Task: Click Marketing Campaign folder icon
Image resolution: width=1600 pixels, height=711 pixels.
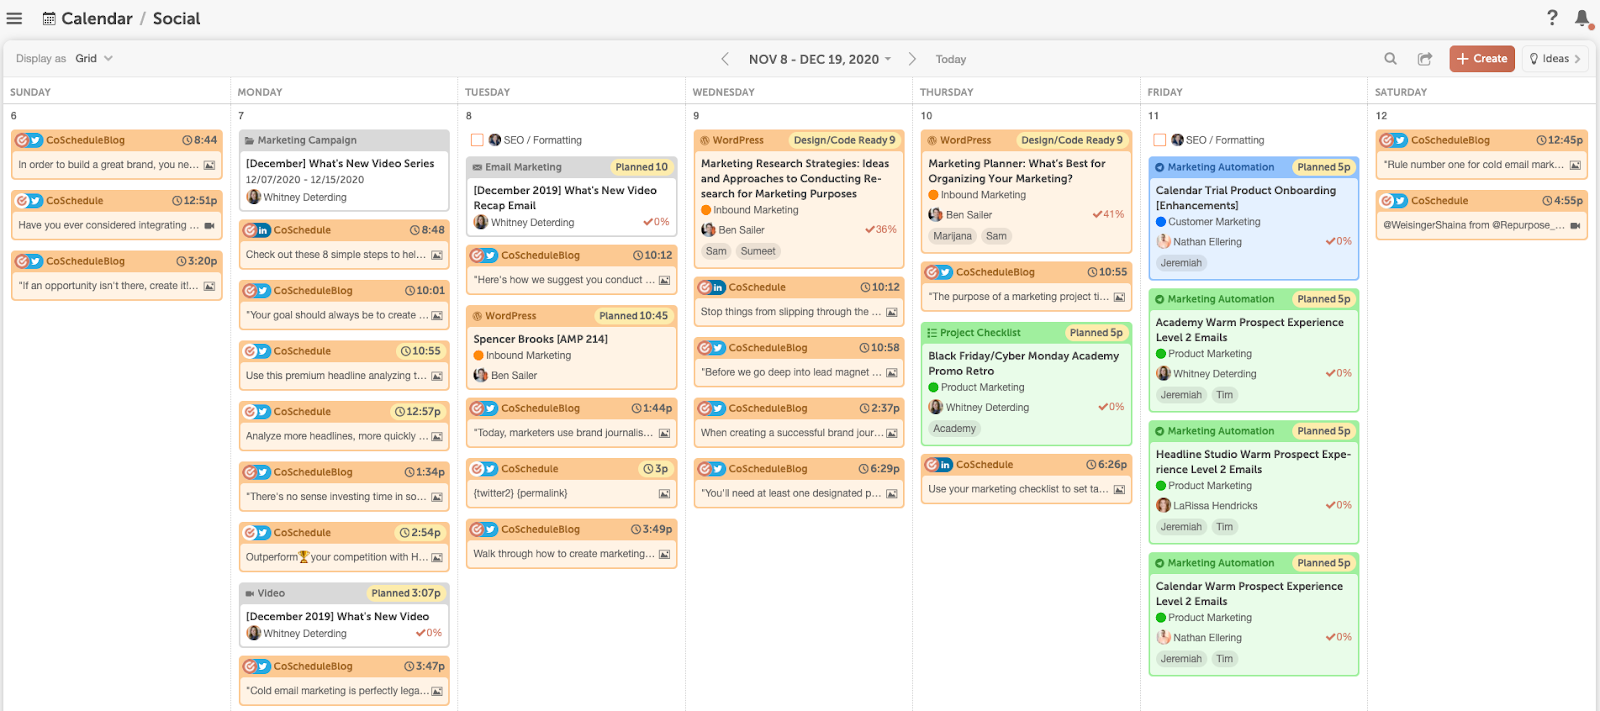Action: click(250, 141)
